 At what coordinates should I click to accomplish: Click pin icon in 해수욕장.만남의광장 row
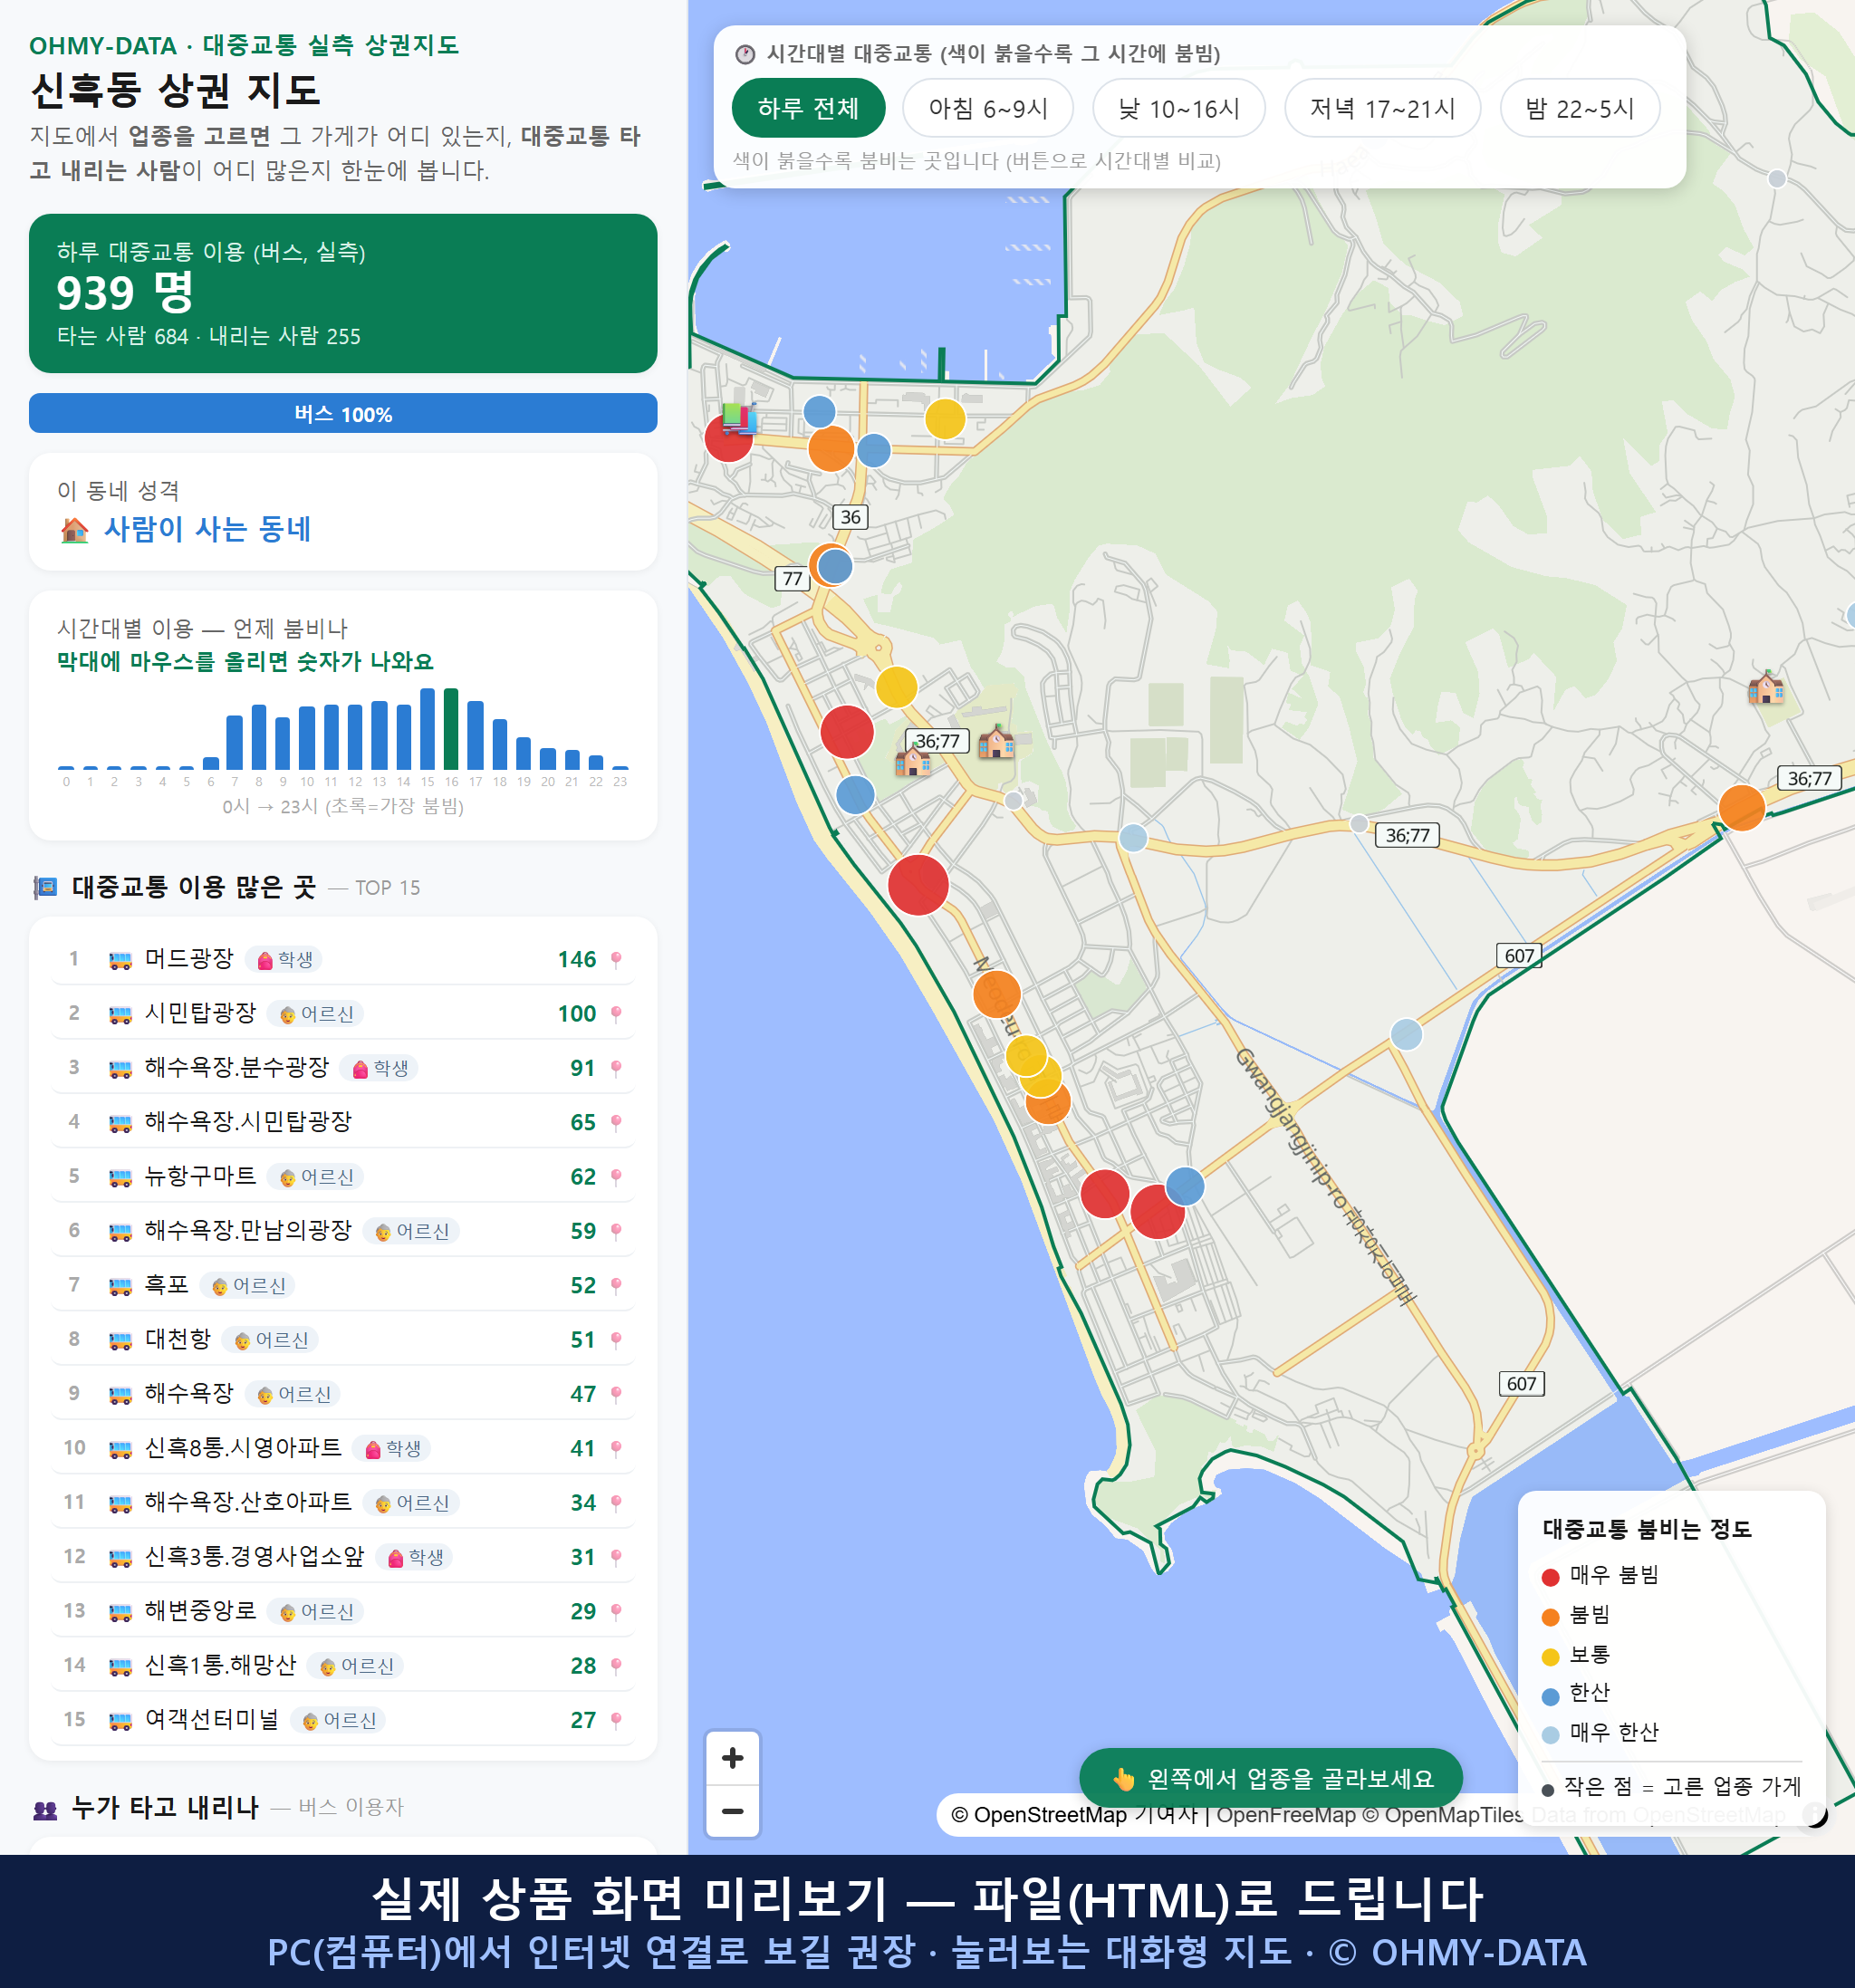point(616,1231)
